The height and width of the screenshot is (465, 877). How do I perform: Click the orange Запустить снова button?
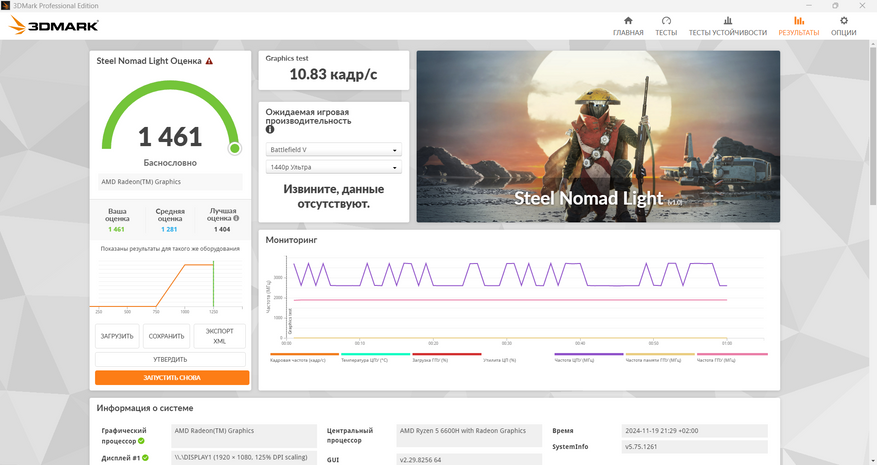172,378
